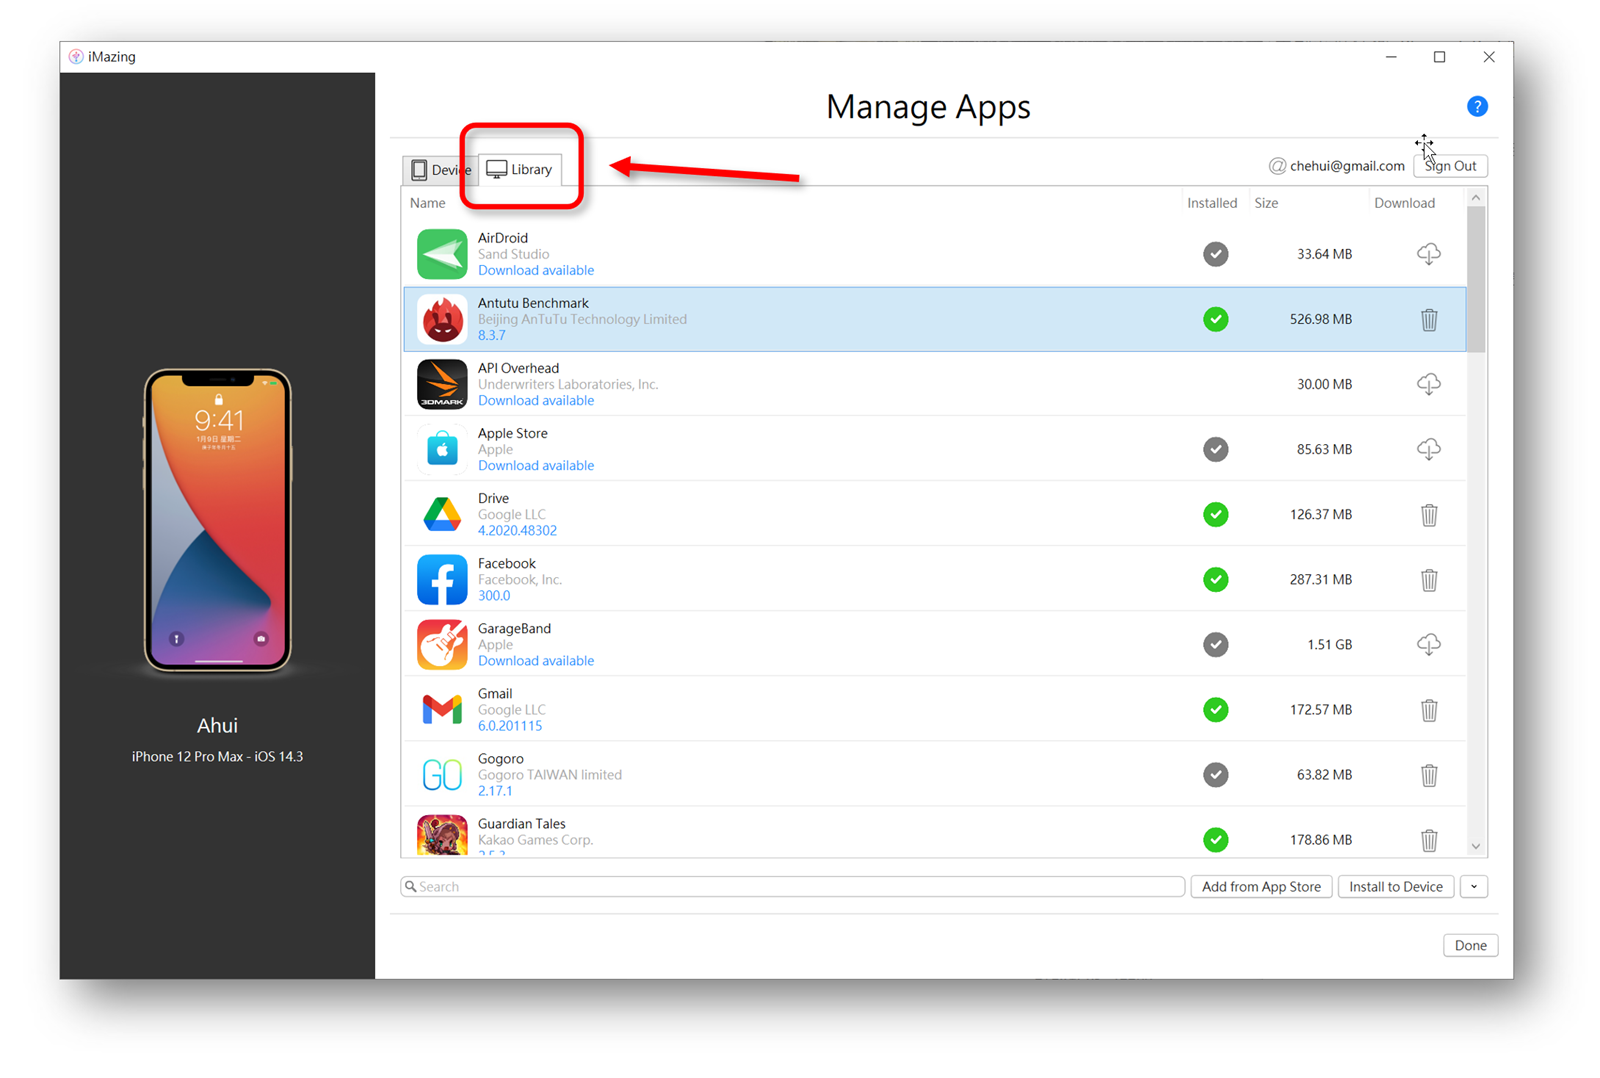Click the Sign Out button
Image resolution: width=1600 pixels, height=1078 pixels.
tap(1450, 166)
